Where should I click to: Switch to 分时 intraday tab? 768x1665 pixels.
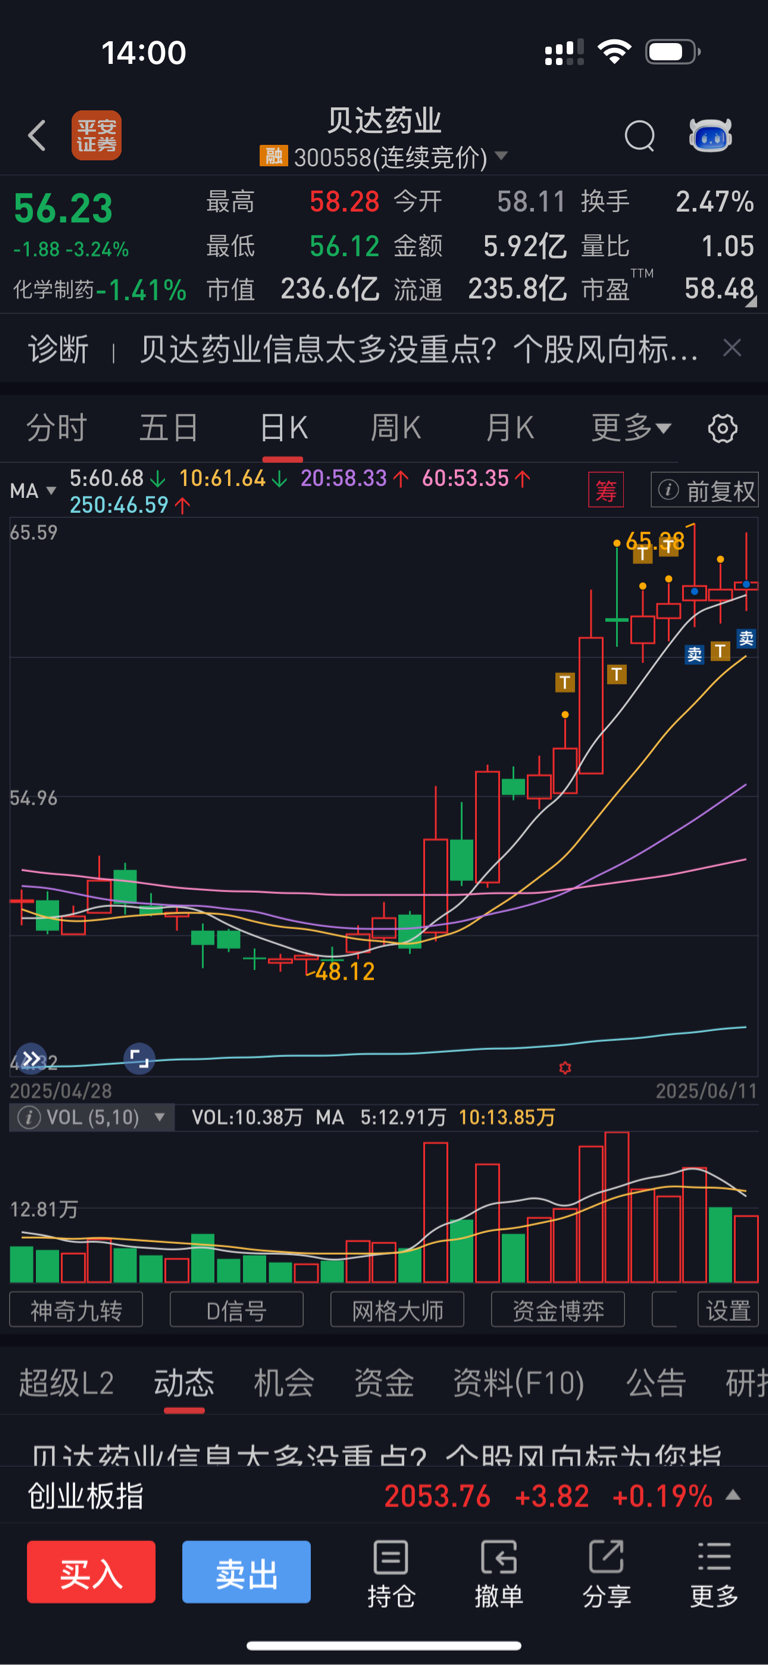coord(56,428)
